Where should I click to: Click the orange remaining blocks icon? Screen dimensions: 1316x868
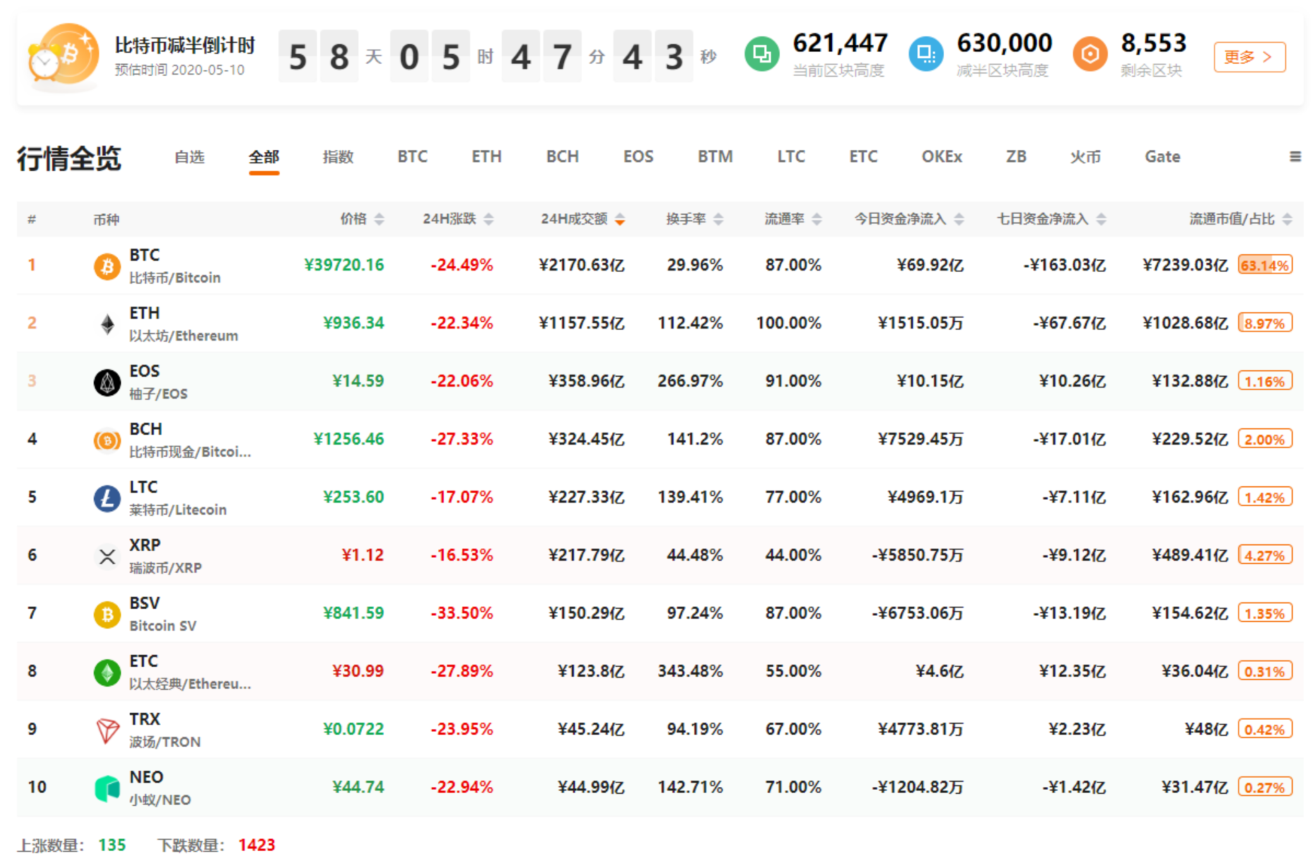coord(1090,54)
